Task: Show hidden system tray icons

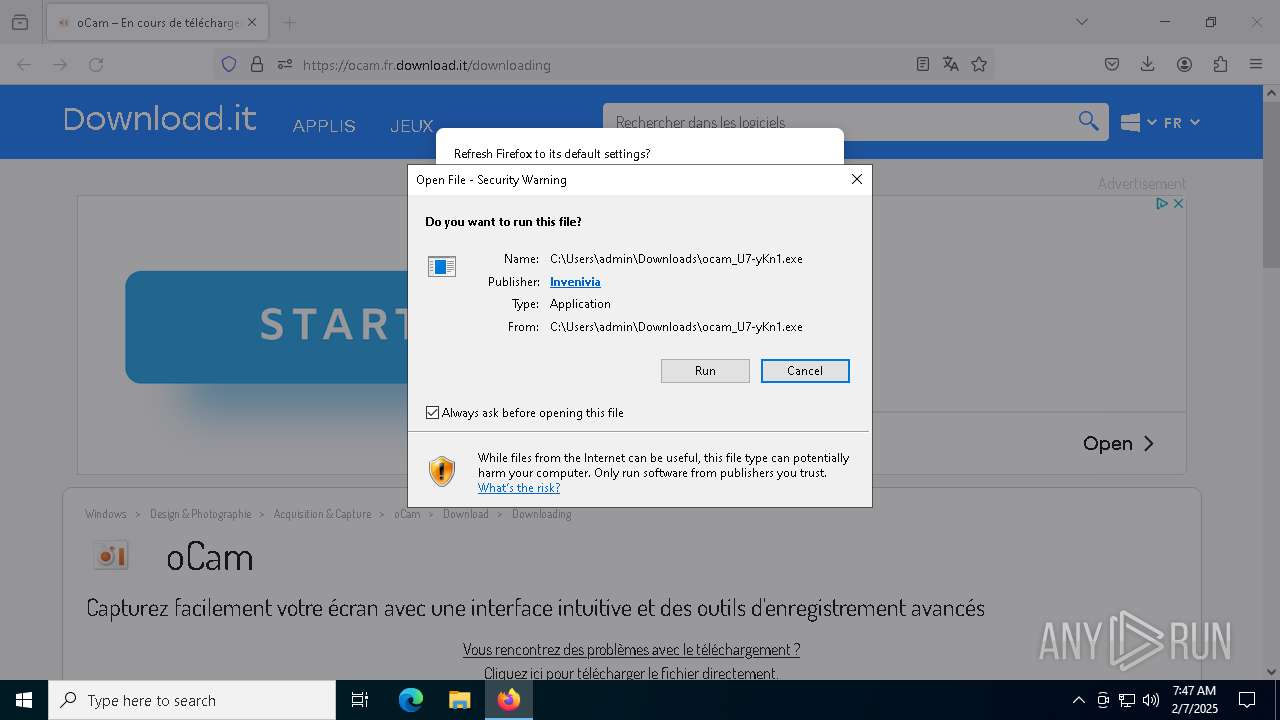Action: [x=1078, y=700]
